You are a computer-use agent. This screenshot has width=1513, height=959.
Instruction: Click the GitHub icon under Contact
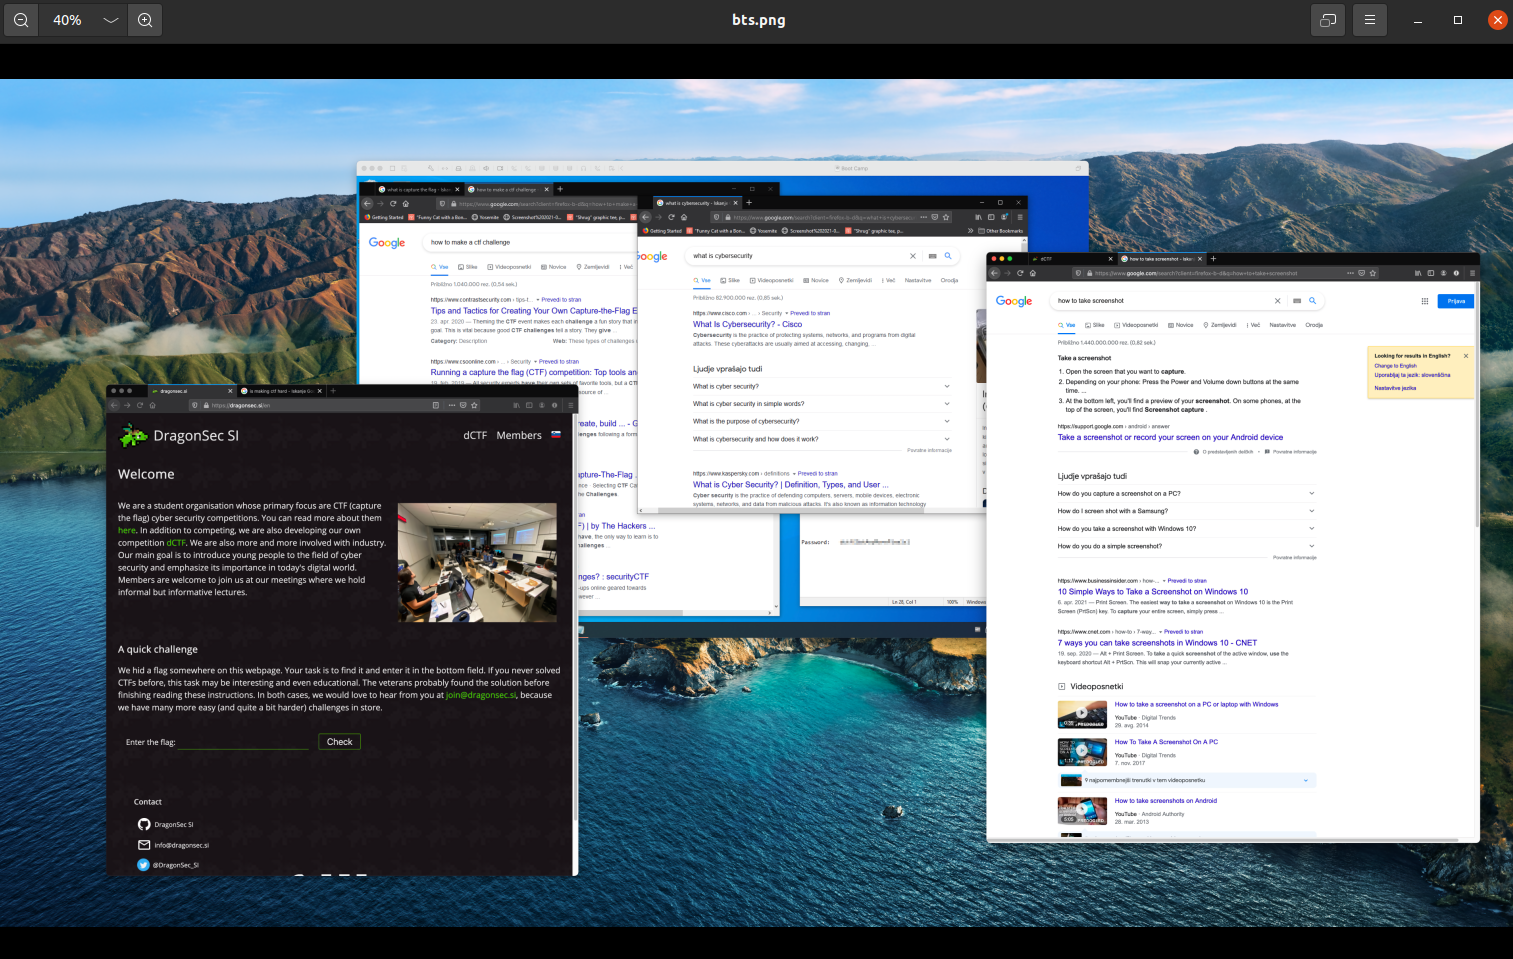click(x=144, y=824)
